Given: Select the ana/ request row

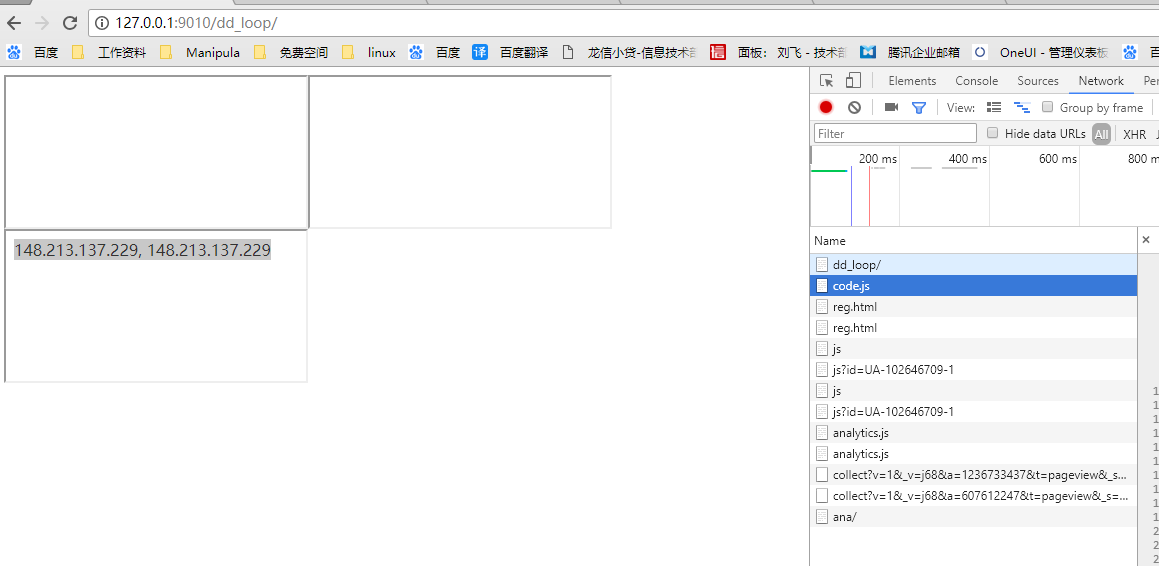Looking at the screenshot, I should [x=973, y=517].
